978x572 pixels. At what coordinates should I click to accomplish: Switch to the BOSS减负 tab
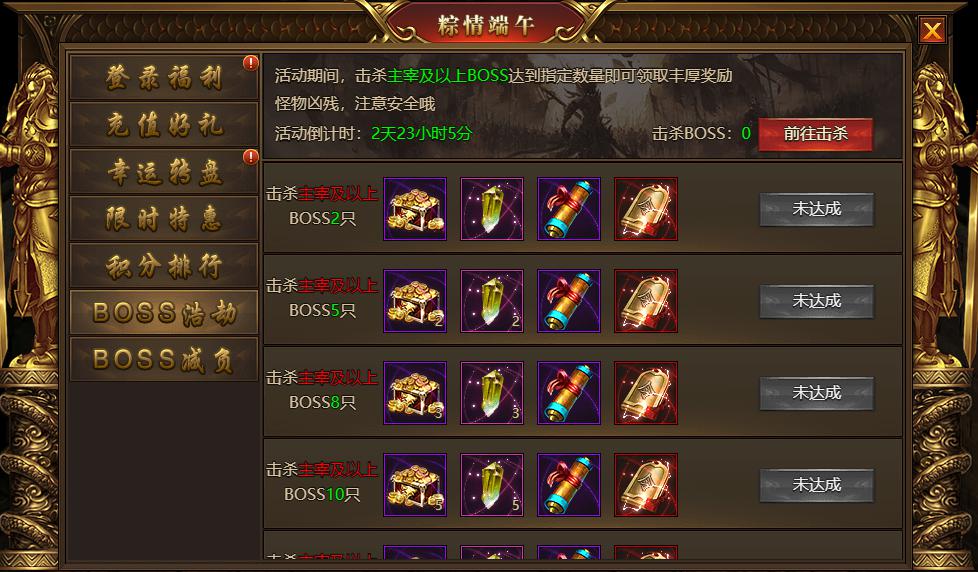click(x=164, y=359)
